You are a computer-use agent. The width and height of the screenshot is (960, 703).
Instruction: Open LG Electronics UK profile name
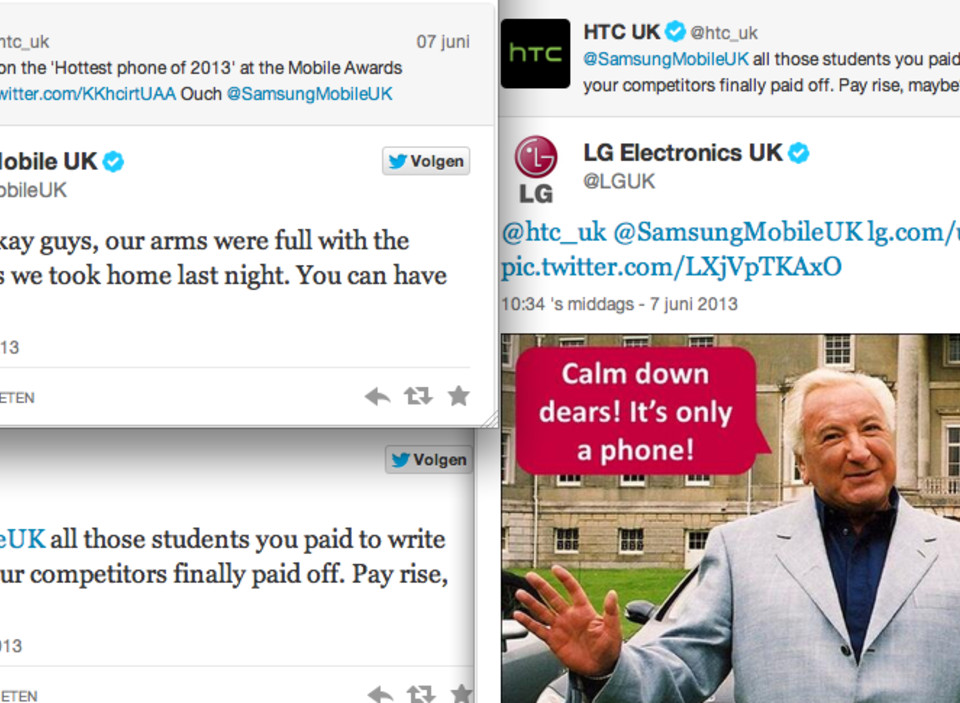coord(683,152)
